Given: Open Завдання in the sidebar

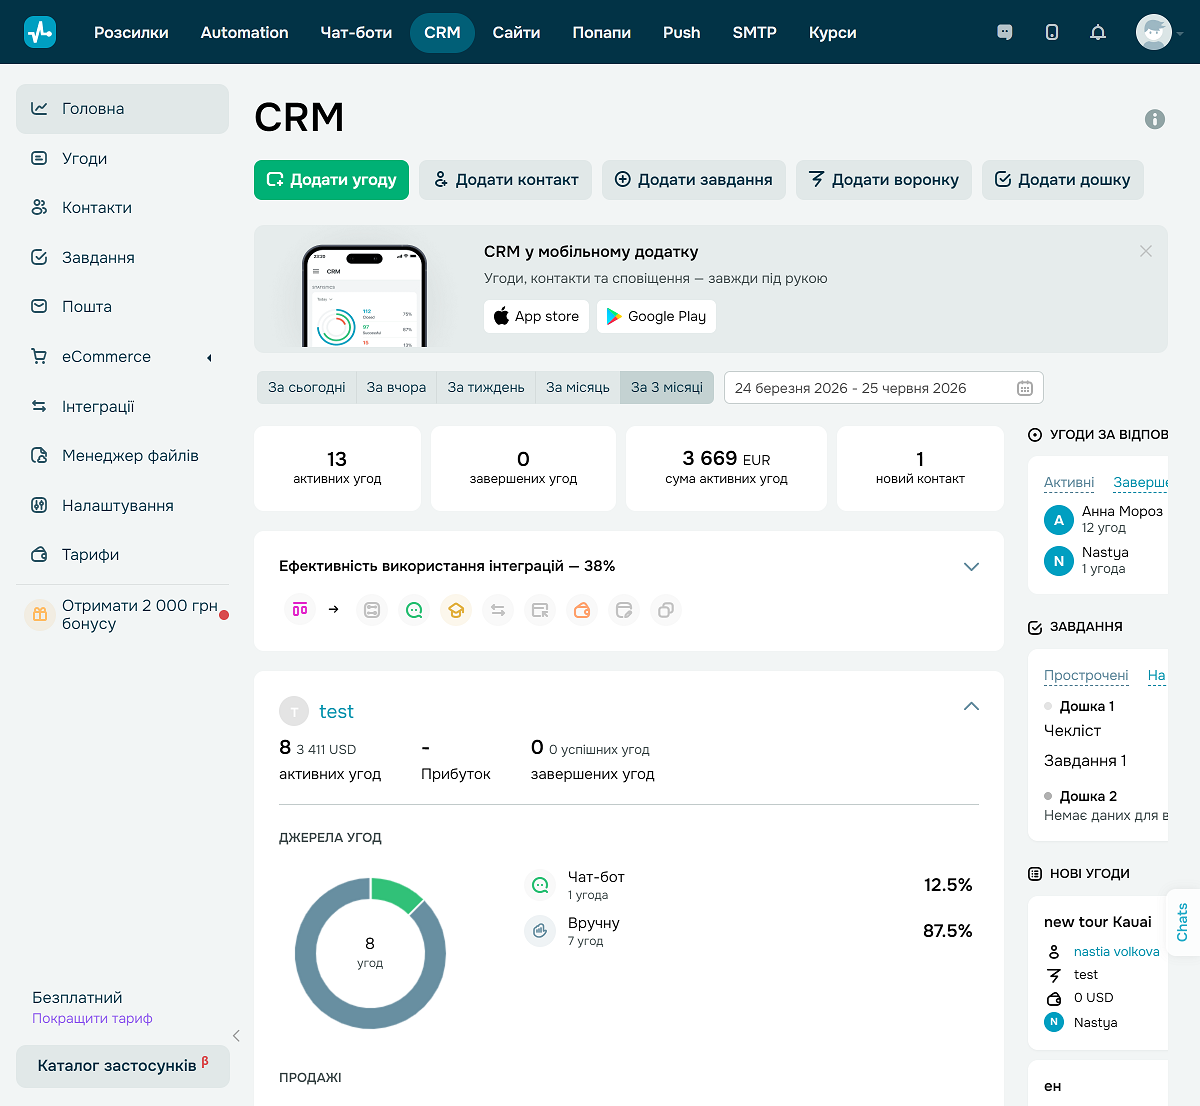Looking at the screenshot, I should [122, 257].
